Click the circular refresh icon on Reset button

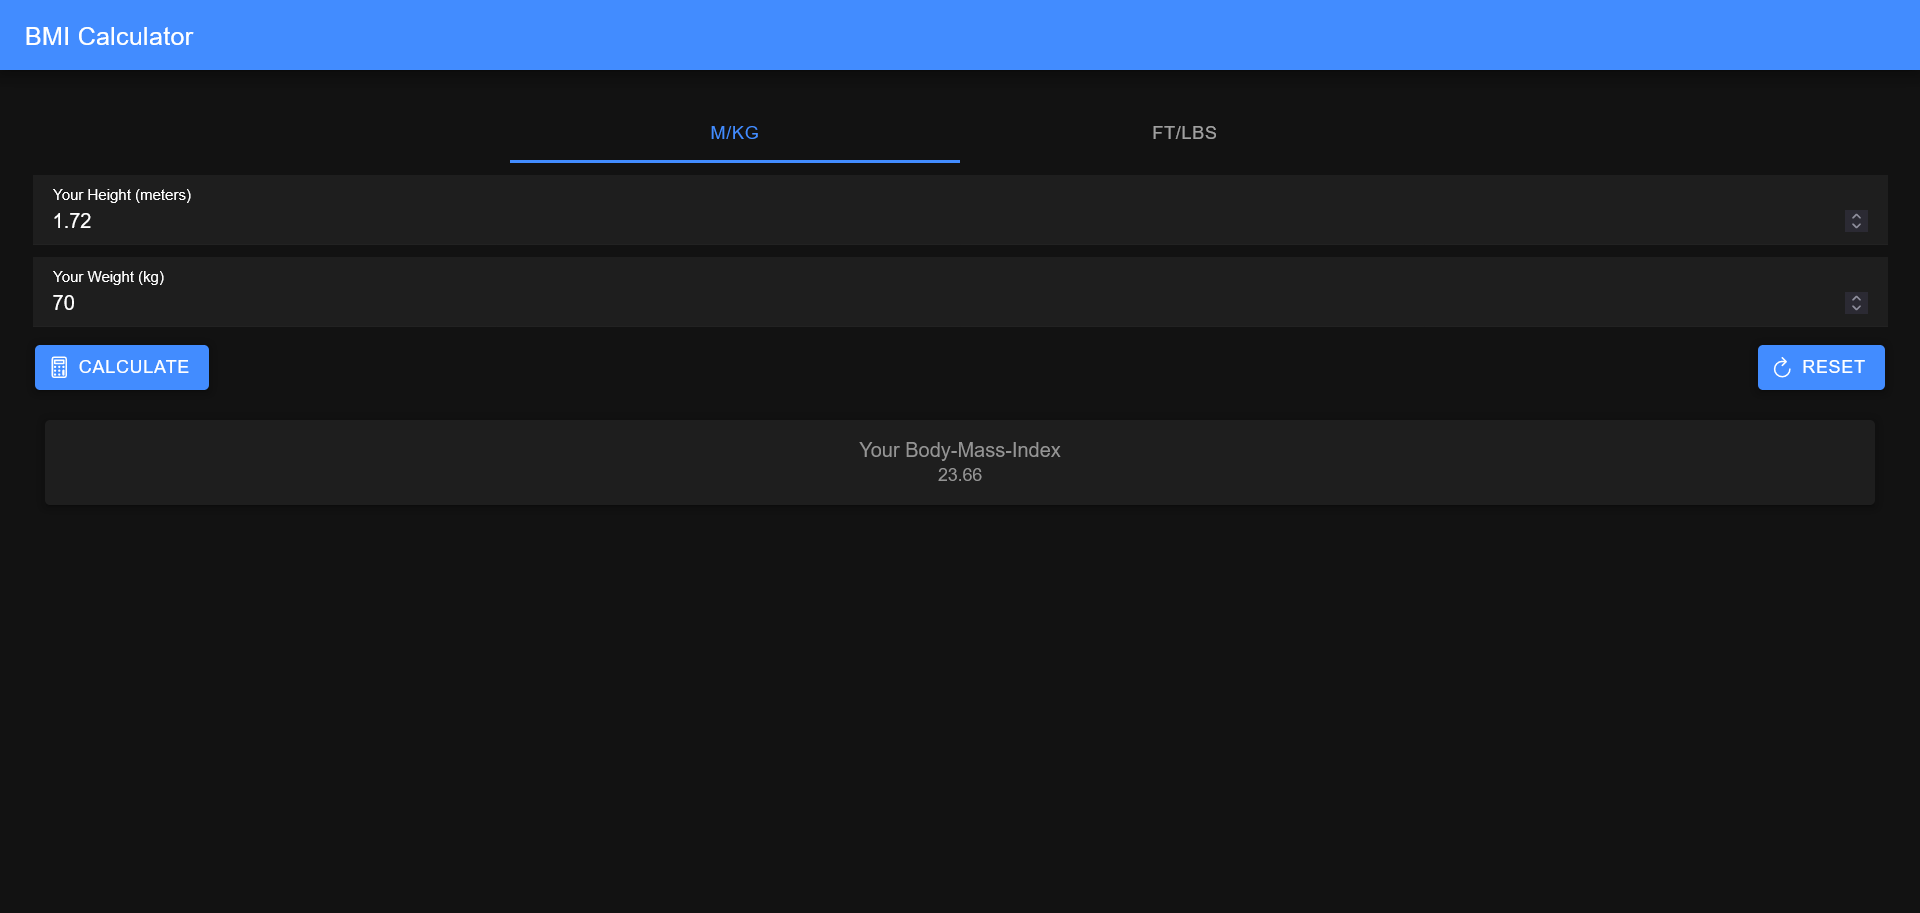1783,367
